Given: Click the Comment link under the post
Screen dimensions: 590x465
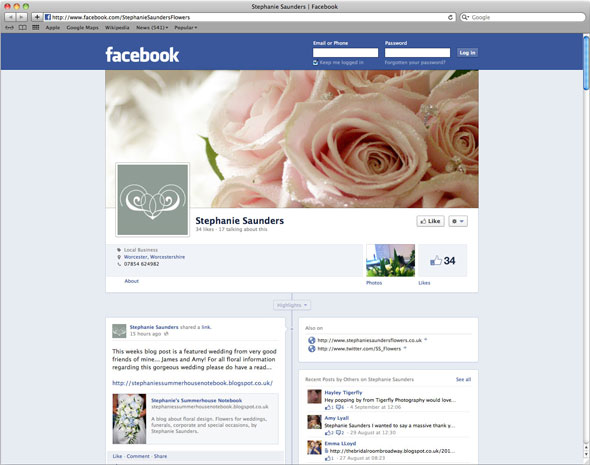Looking at the screenshot, I should 138,456.
